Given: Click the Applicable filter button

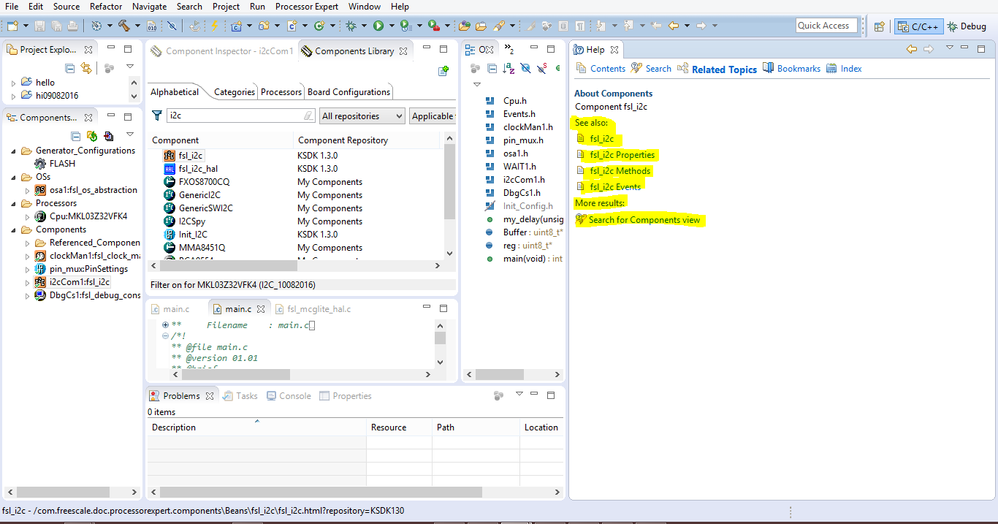Looking at the screenshot, I should pyautogui.click(x=432, y=116).
